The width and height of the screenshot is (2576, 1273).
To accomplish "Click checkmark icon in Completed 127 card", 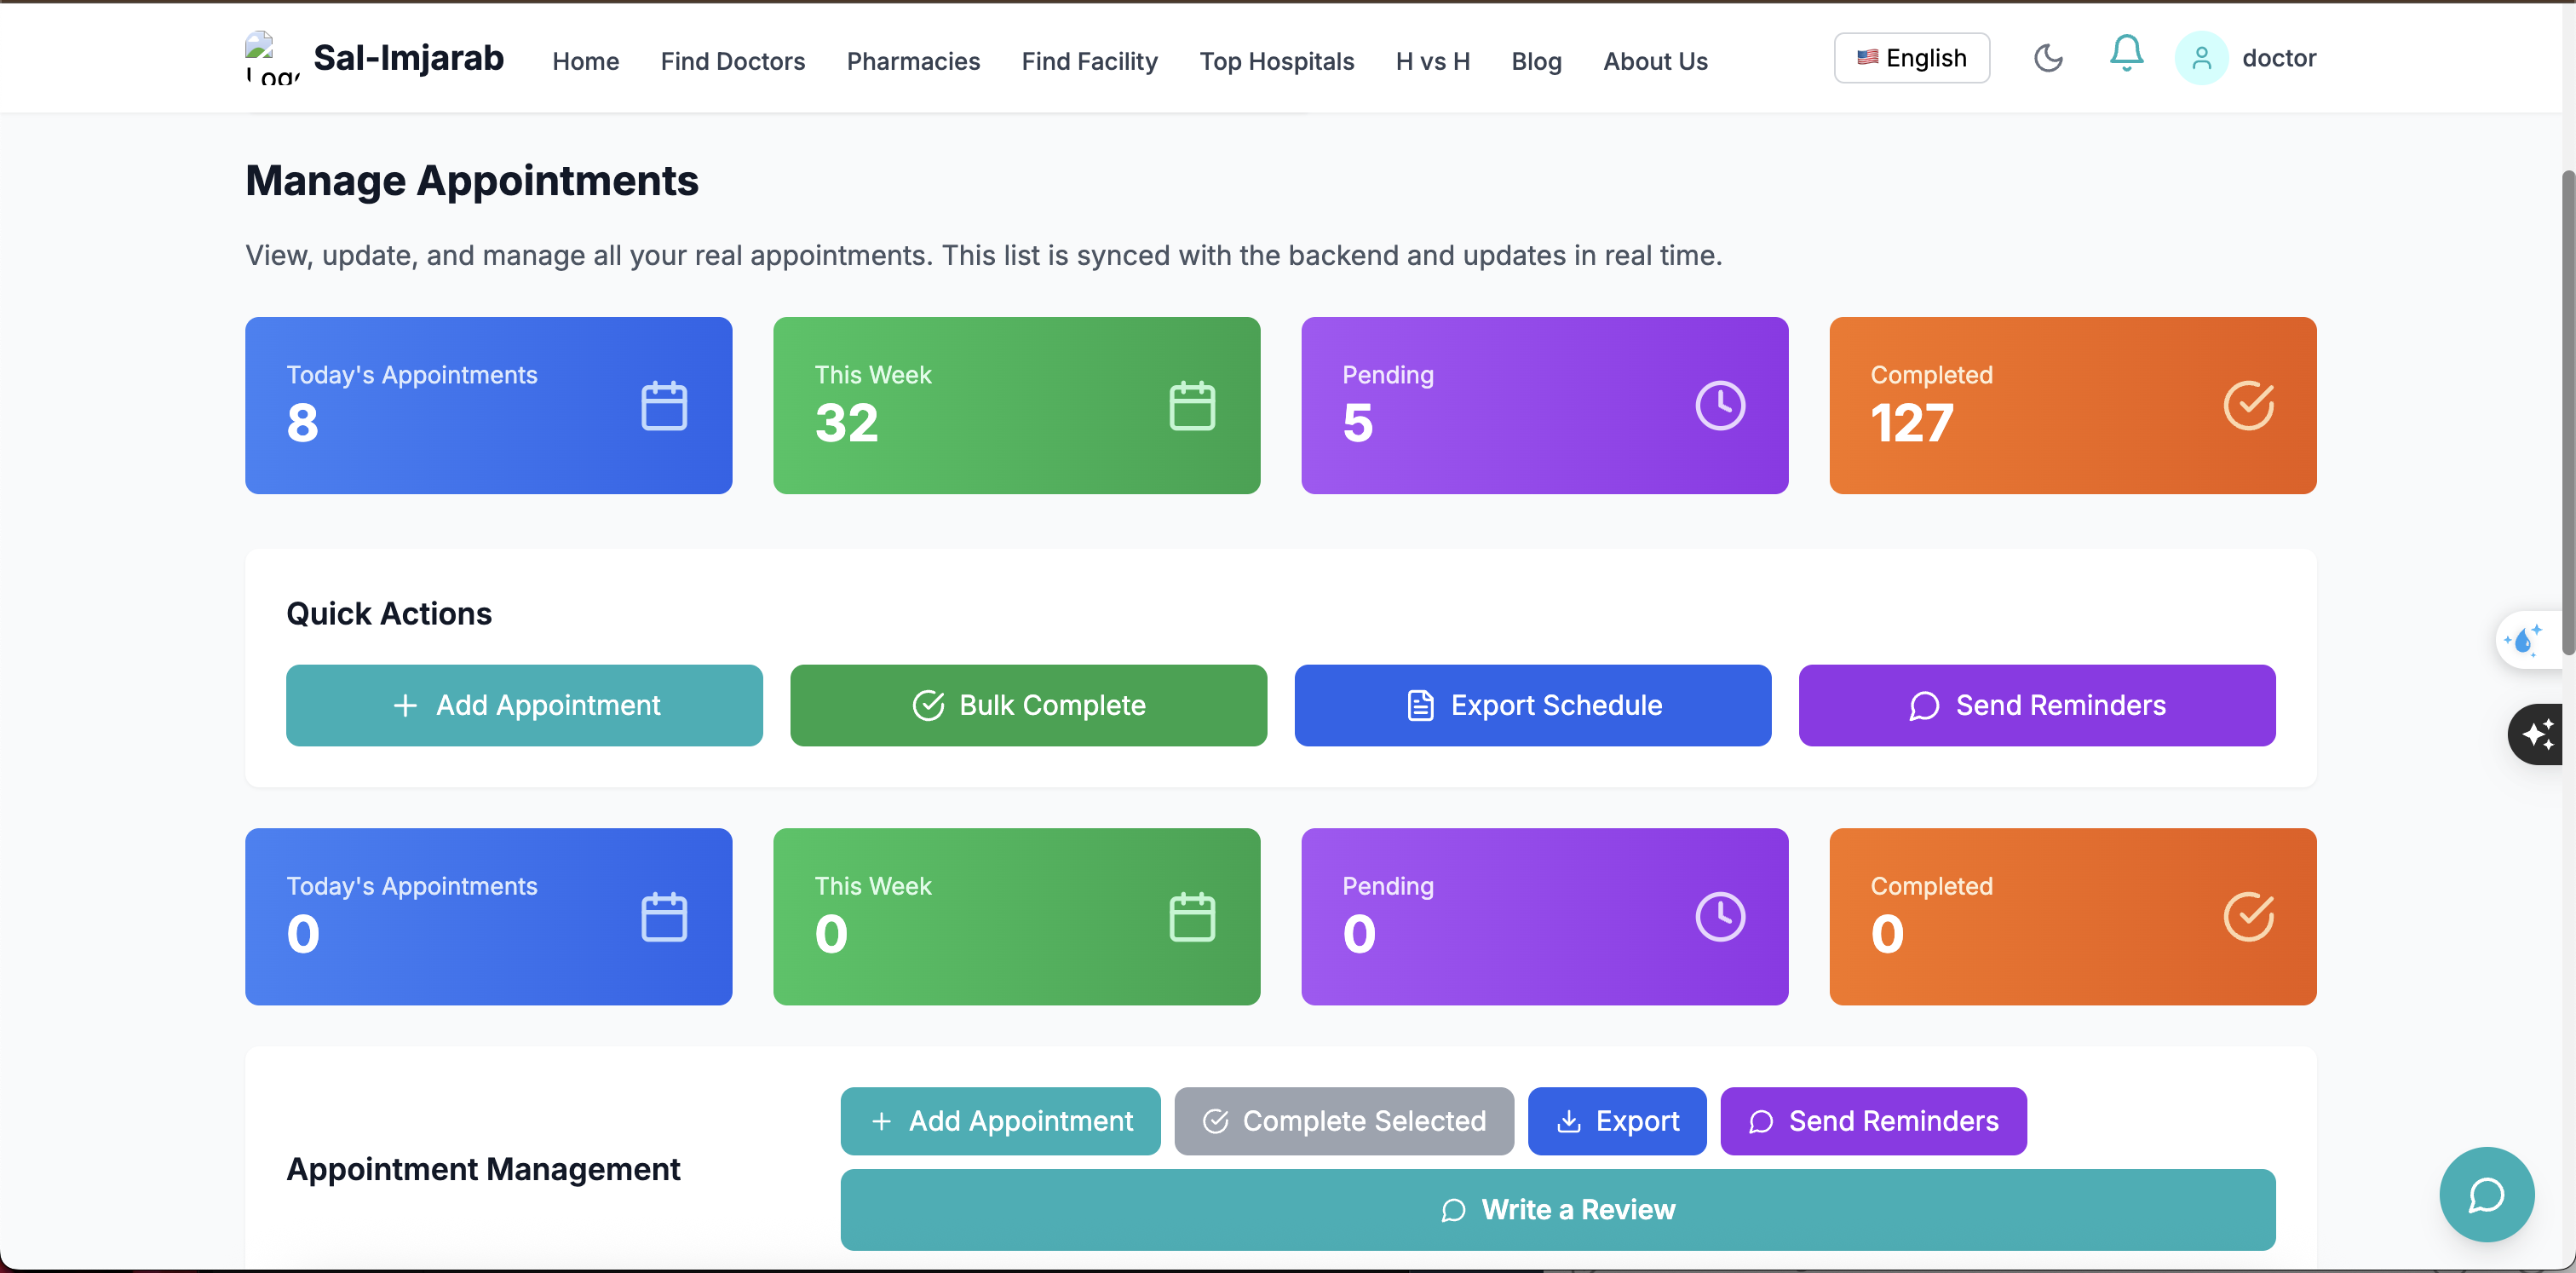I will [x=2247, y=406].
